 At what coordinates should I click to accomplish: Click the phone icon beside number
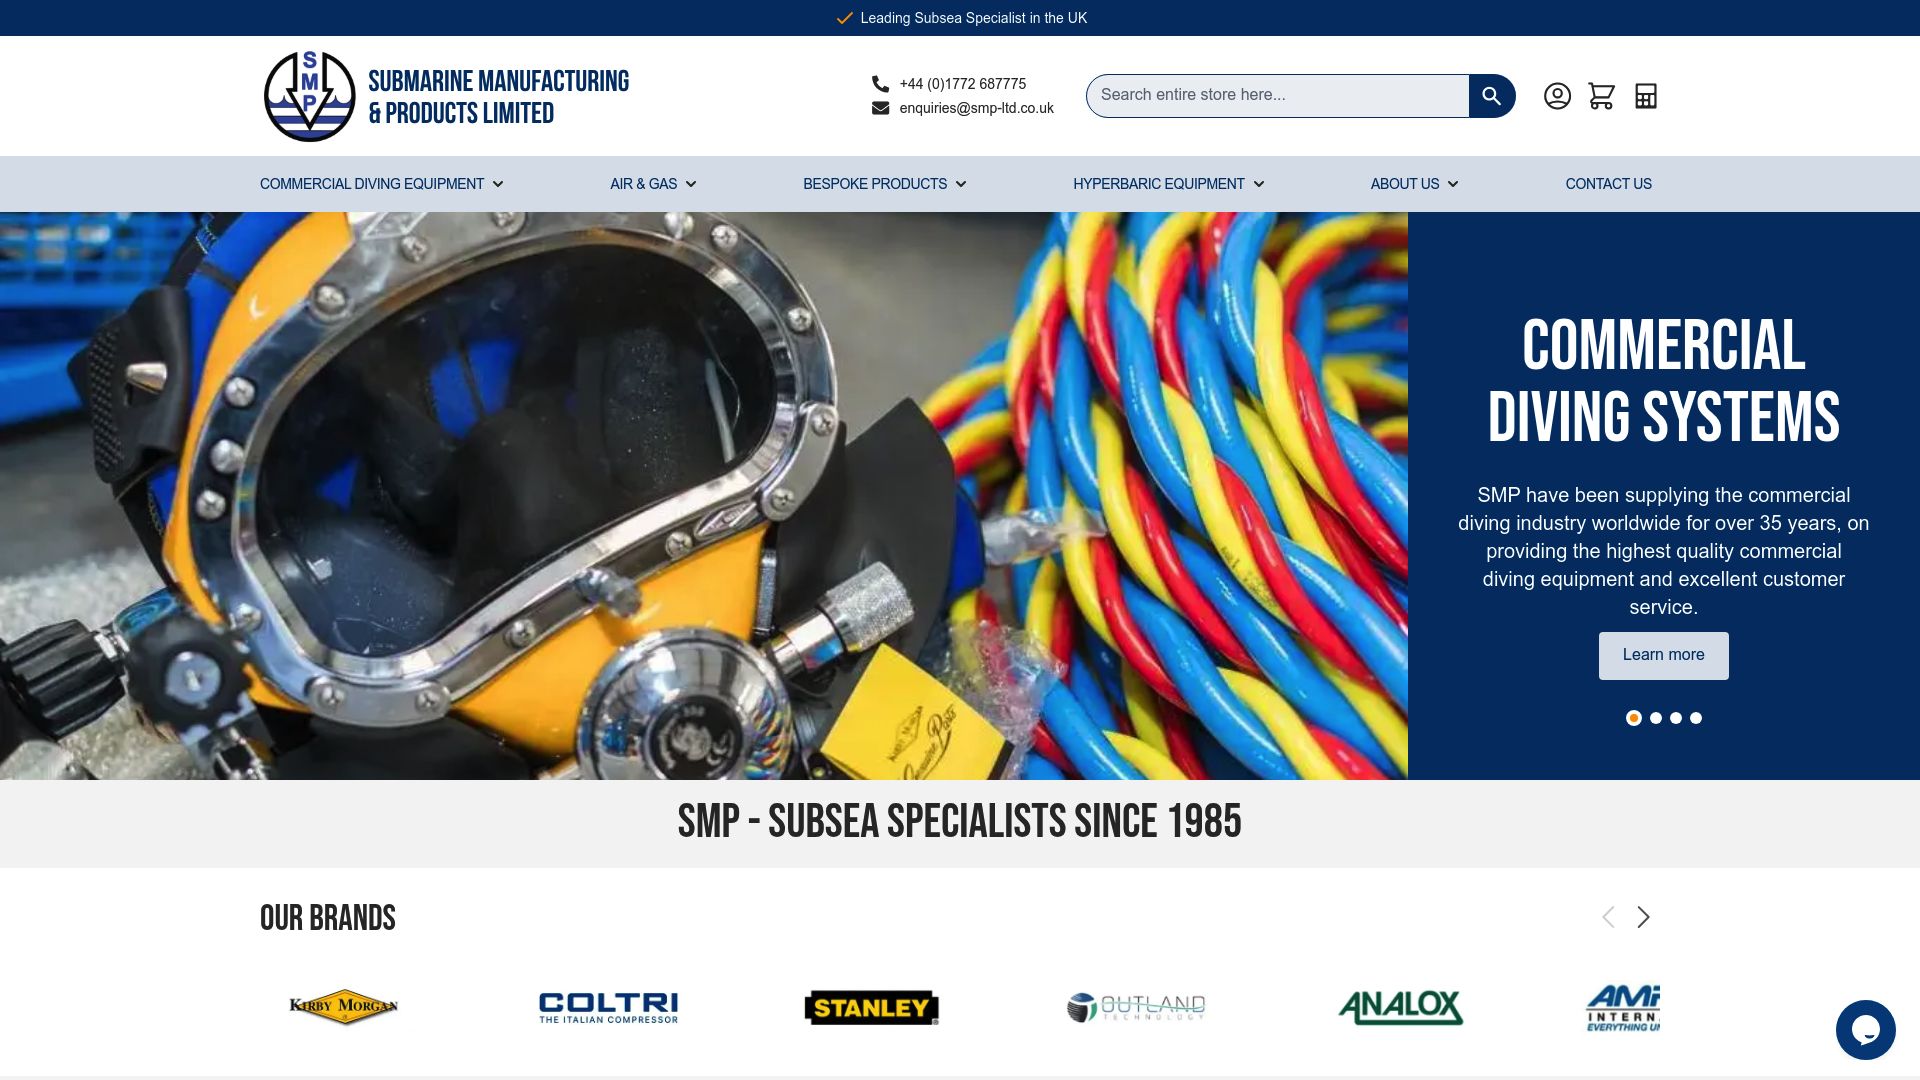tap(880, 84)
